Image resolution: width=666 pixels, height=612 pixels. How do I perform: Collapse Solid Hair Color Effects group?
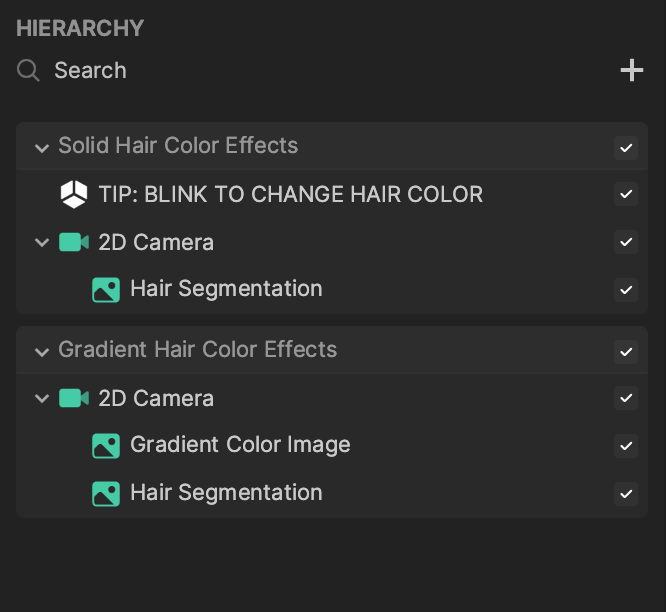pos(42,147)
